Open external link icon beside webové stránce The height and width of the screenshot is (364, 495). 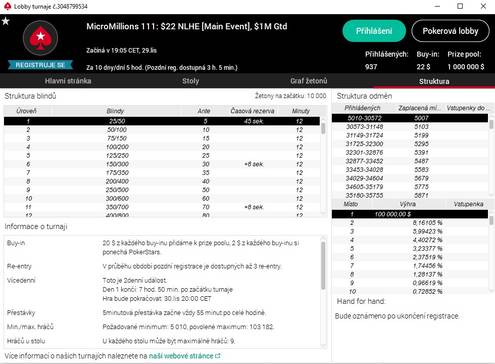tap(218, 356)
